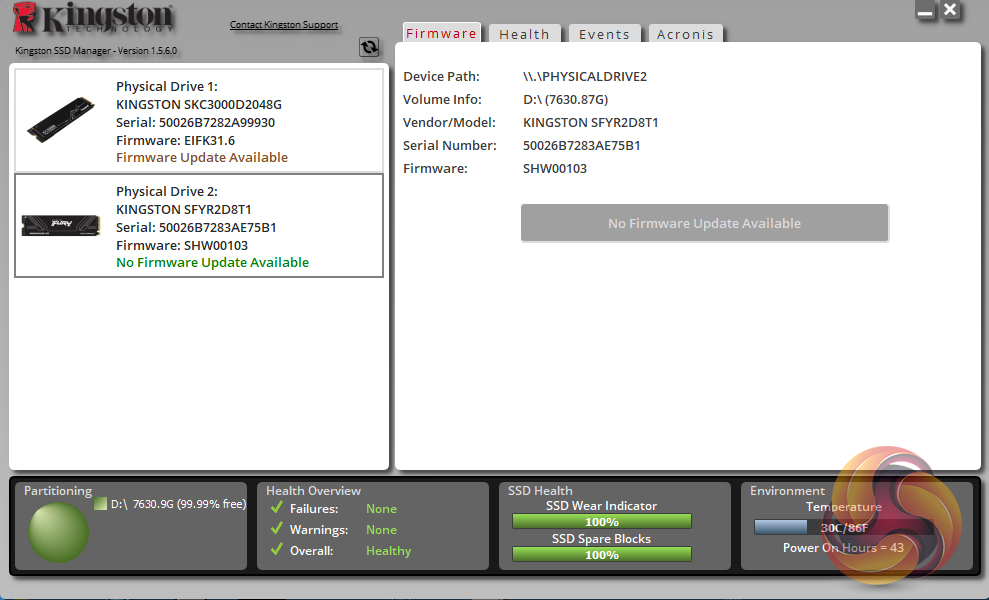Click the SSD Wear Indicator 100% bar

pyautogui.click(x=602, y=522)
